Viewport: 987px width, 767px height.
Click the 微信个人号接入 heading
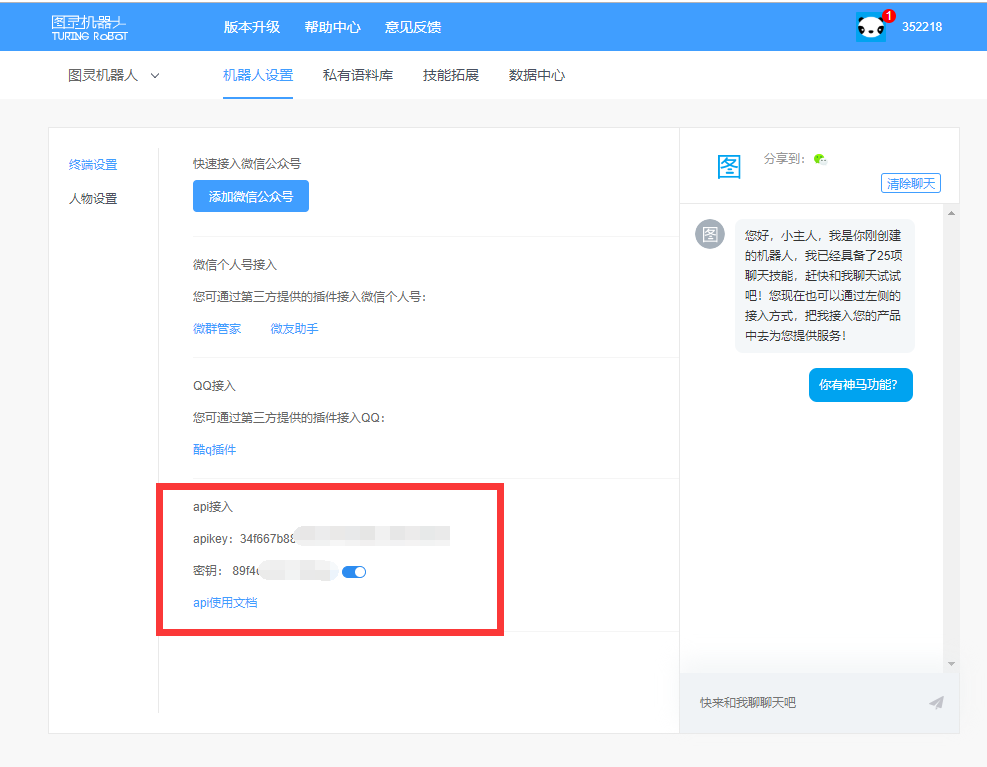(x=235, y=264)
